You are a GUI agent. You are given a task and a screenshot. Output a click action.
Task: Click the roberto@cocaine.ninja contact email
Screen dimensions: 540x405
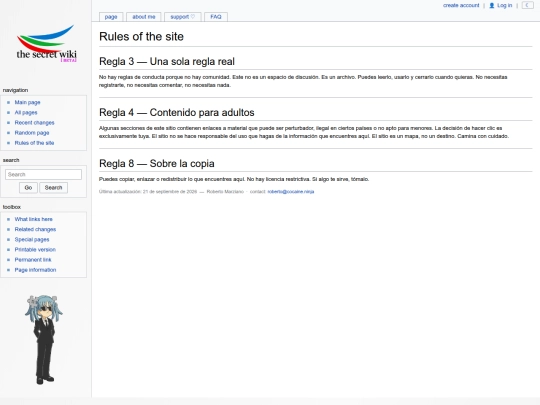click(x=291, y=191)
